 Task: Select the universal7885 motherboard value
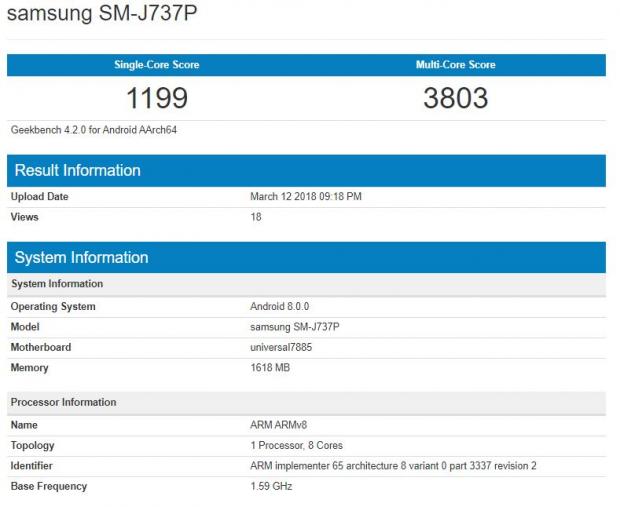283,347
